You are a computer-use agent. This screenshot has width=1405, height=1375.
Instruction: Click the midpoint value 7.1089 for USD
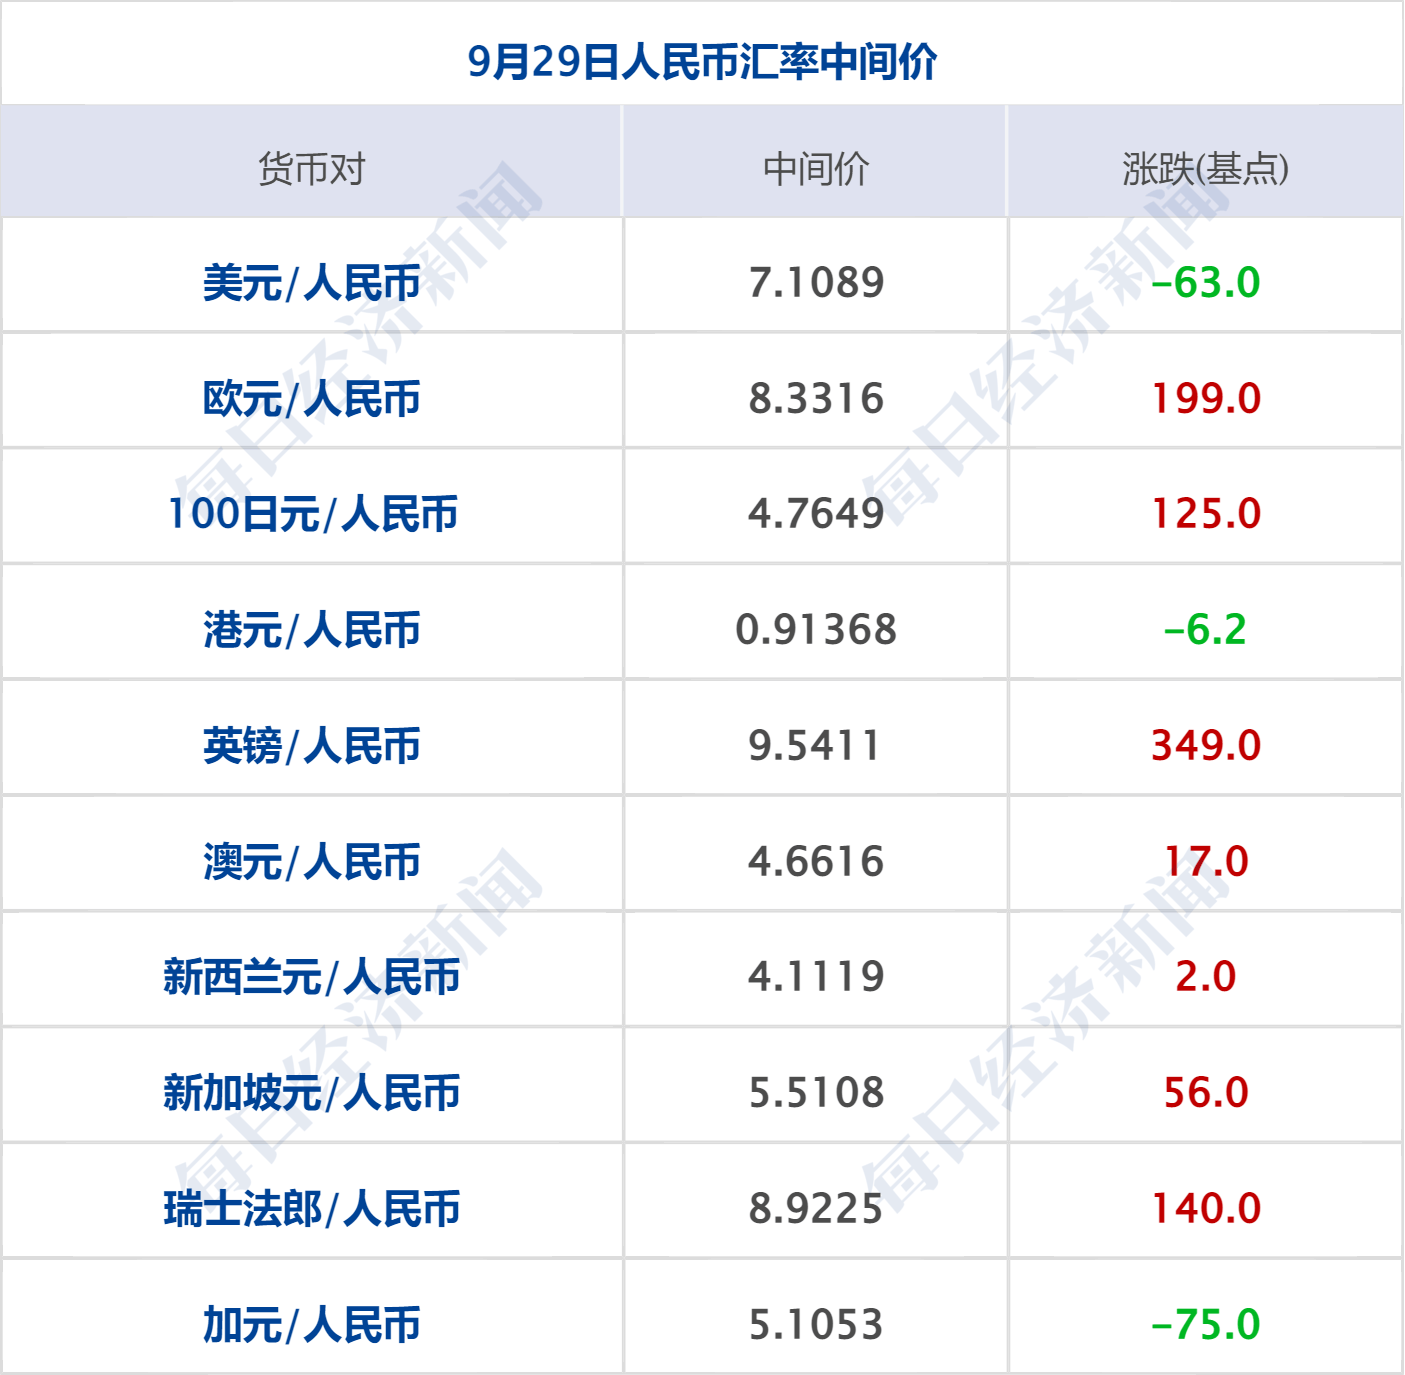[x=818, y=282]
